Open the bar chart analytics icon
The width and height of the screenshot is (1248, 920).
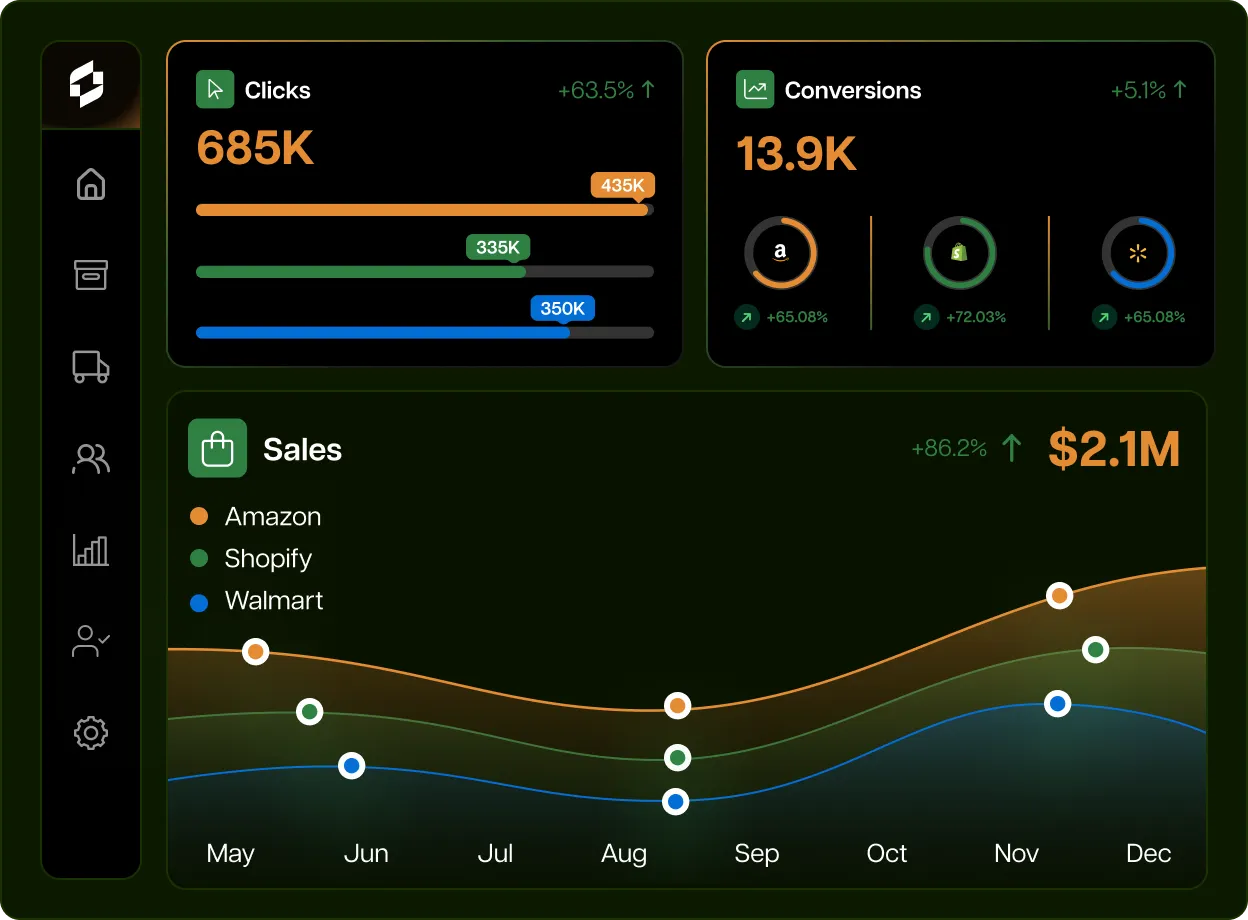pyautogui.click(x=91, y=550)
